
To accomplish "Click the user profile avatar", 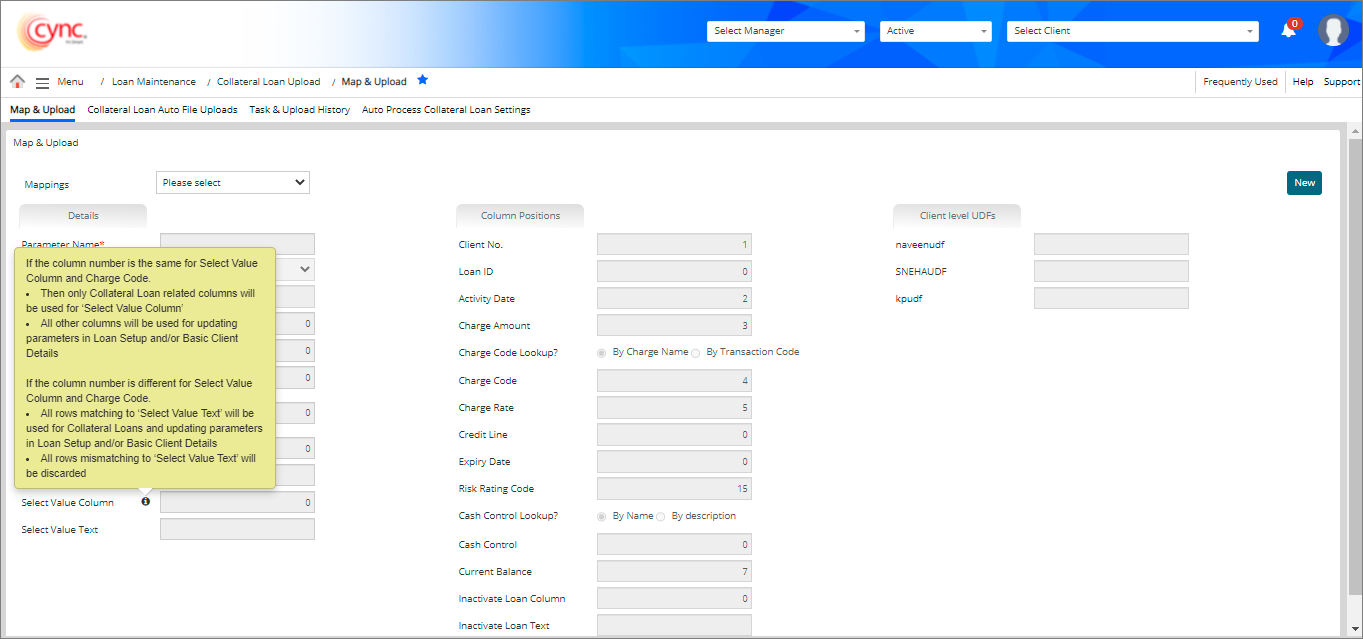I will [x=1333, y=31].
